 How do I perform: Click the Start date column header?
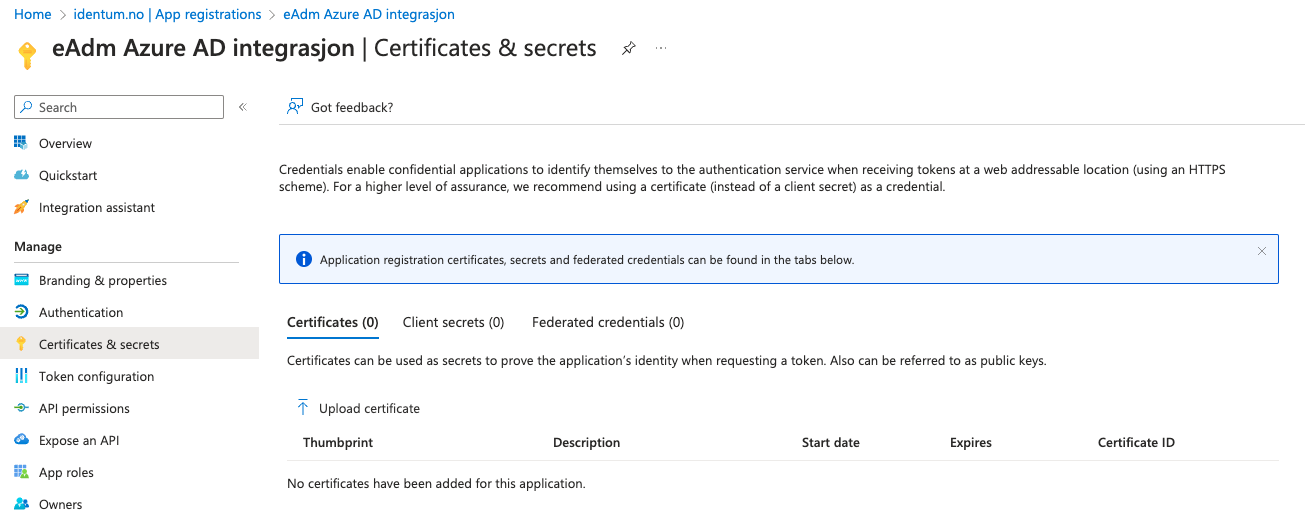coord(831,442)
